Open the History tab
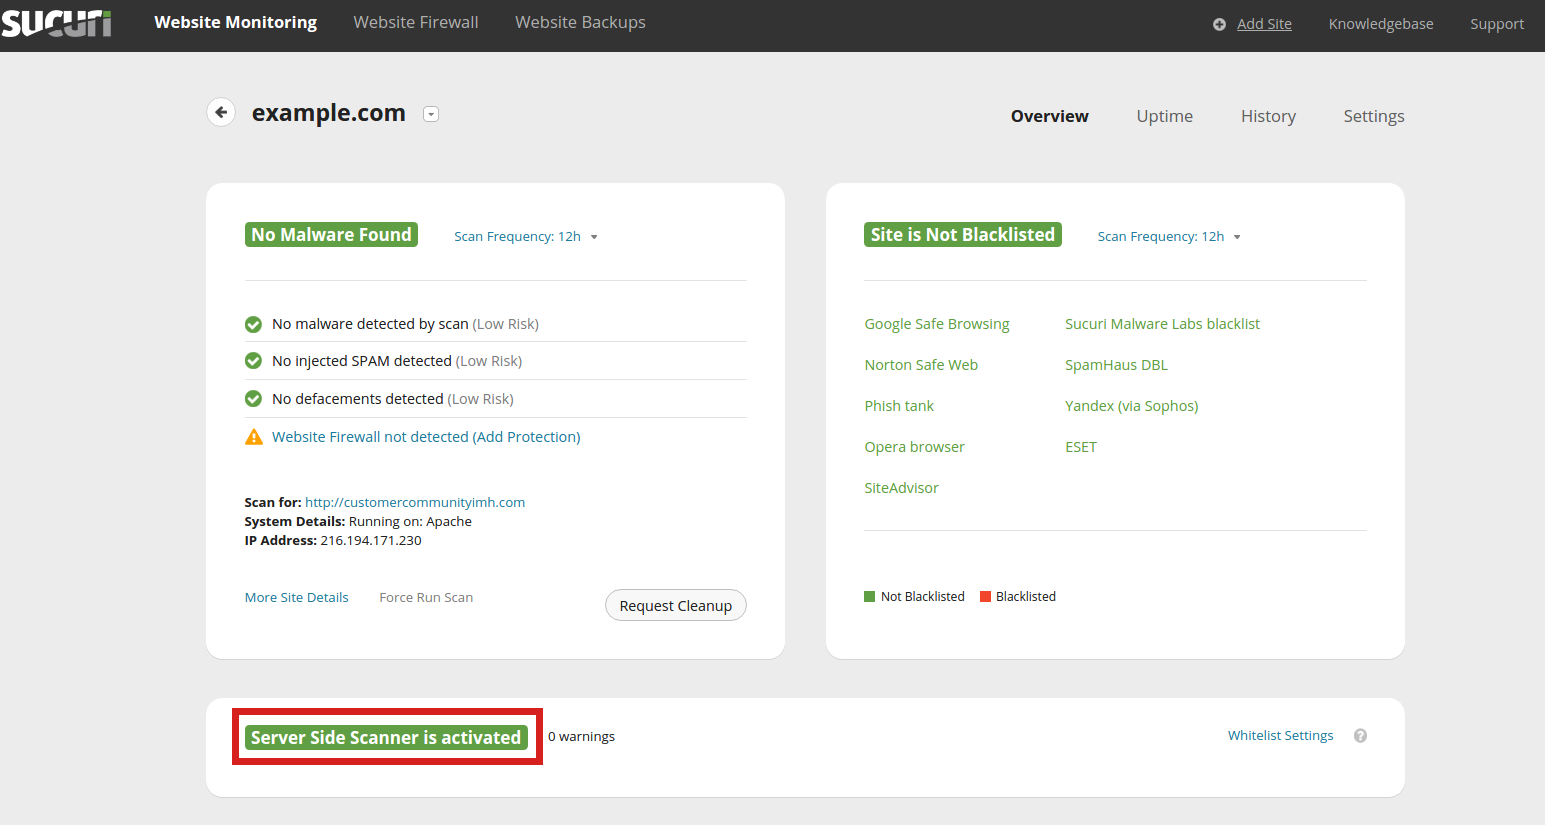1545x825 pixels. pos(1268,116)
